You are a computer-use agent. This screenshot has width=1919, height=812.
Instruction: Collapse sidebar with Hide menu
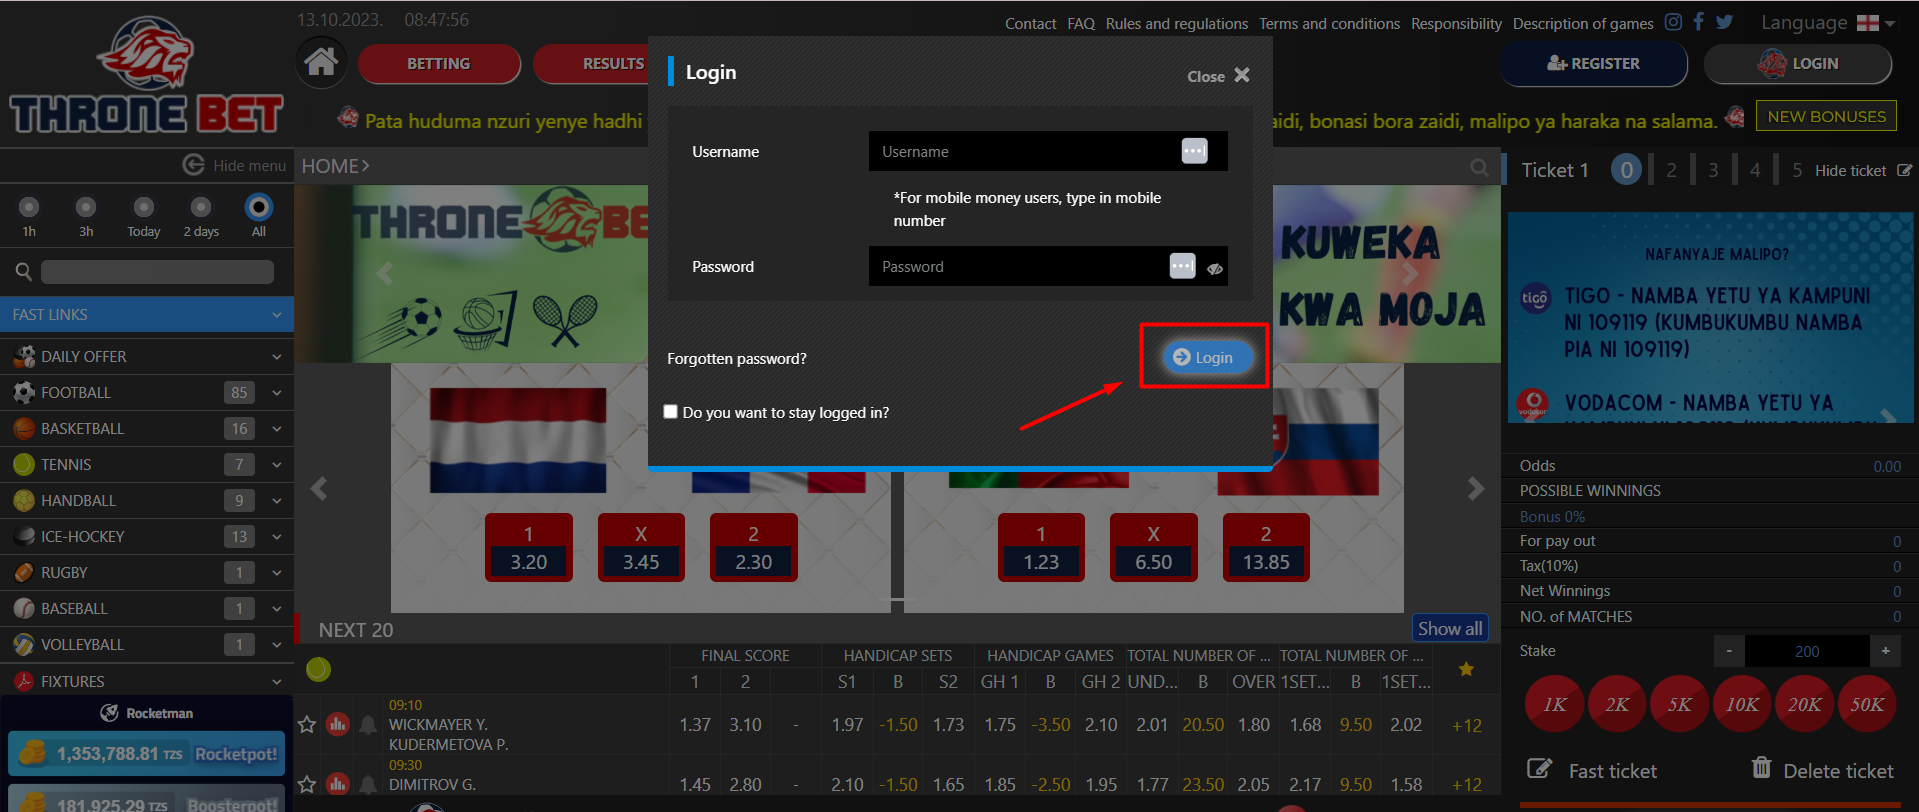(x=235, y=165)
